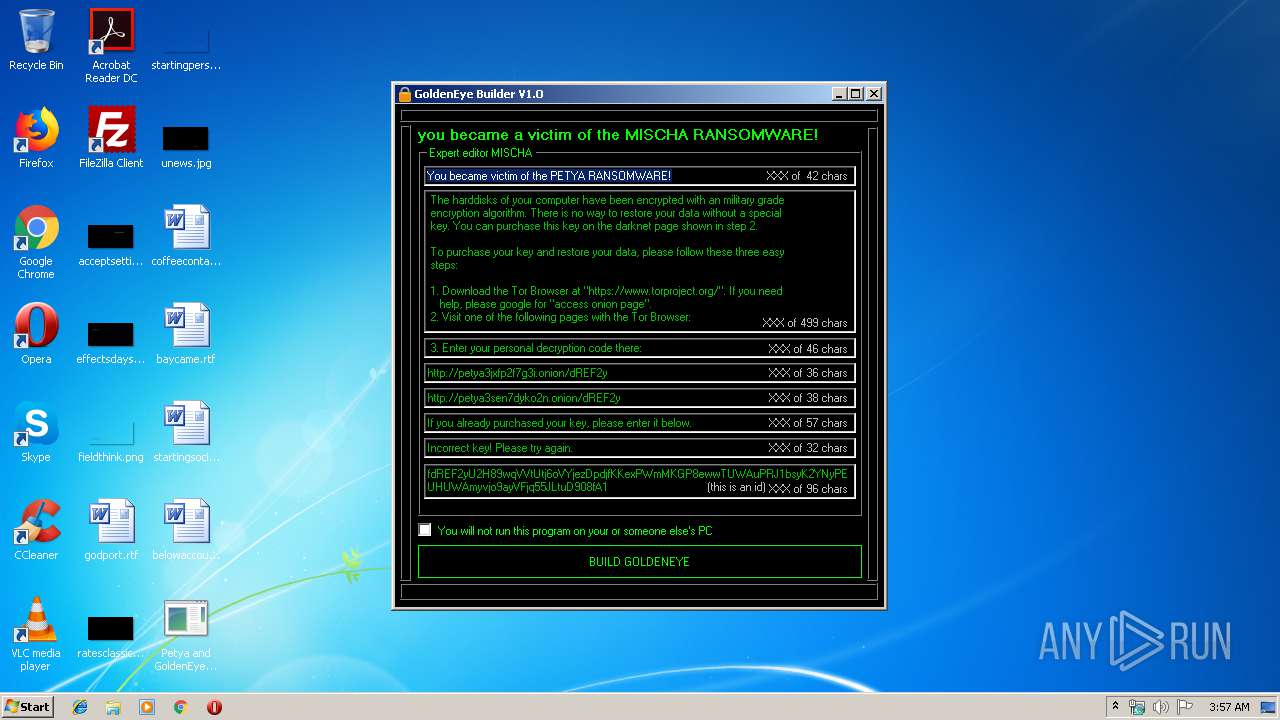The image size is (1280, 720).
Task: Click the volume speaker tray icon
Action: [1161, 707]
